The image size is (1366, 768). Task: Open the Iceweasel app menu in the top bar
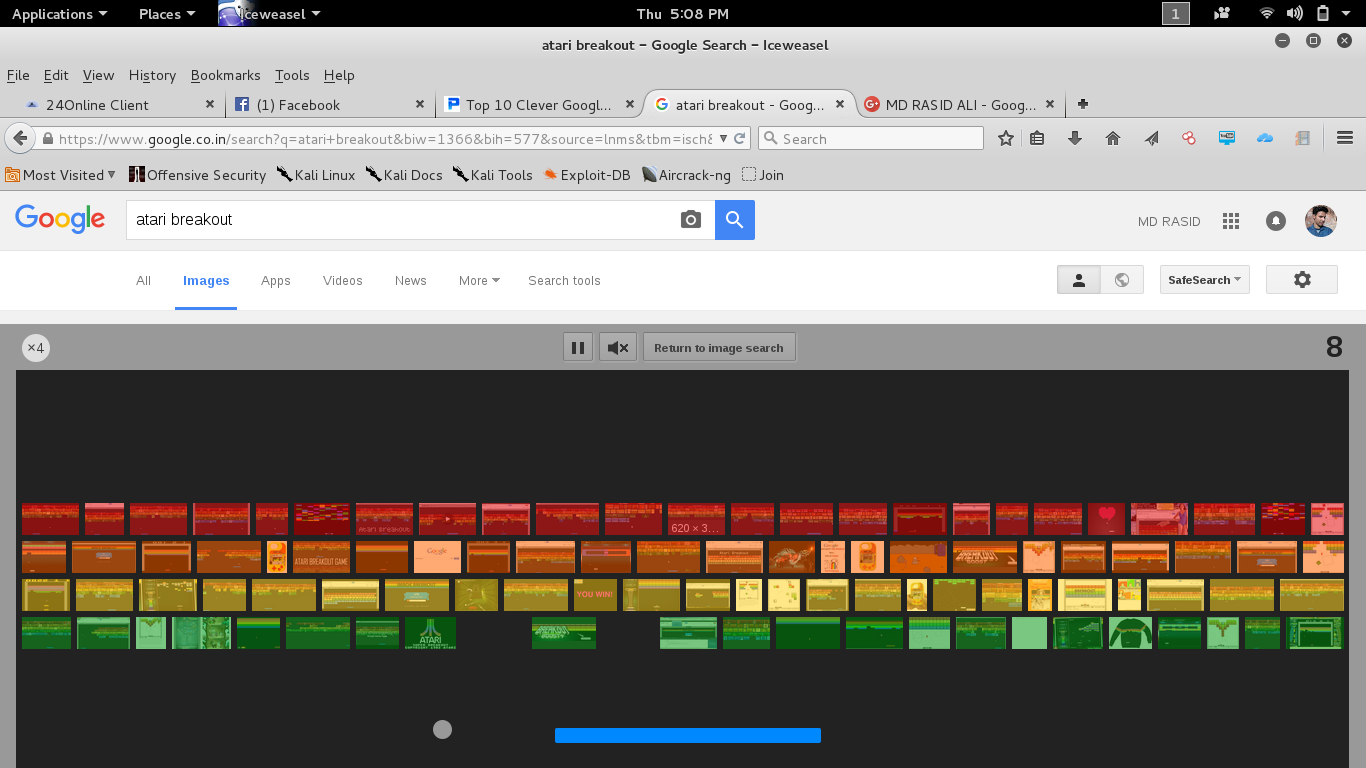tap(270, 13)
